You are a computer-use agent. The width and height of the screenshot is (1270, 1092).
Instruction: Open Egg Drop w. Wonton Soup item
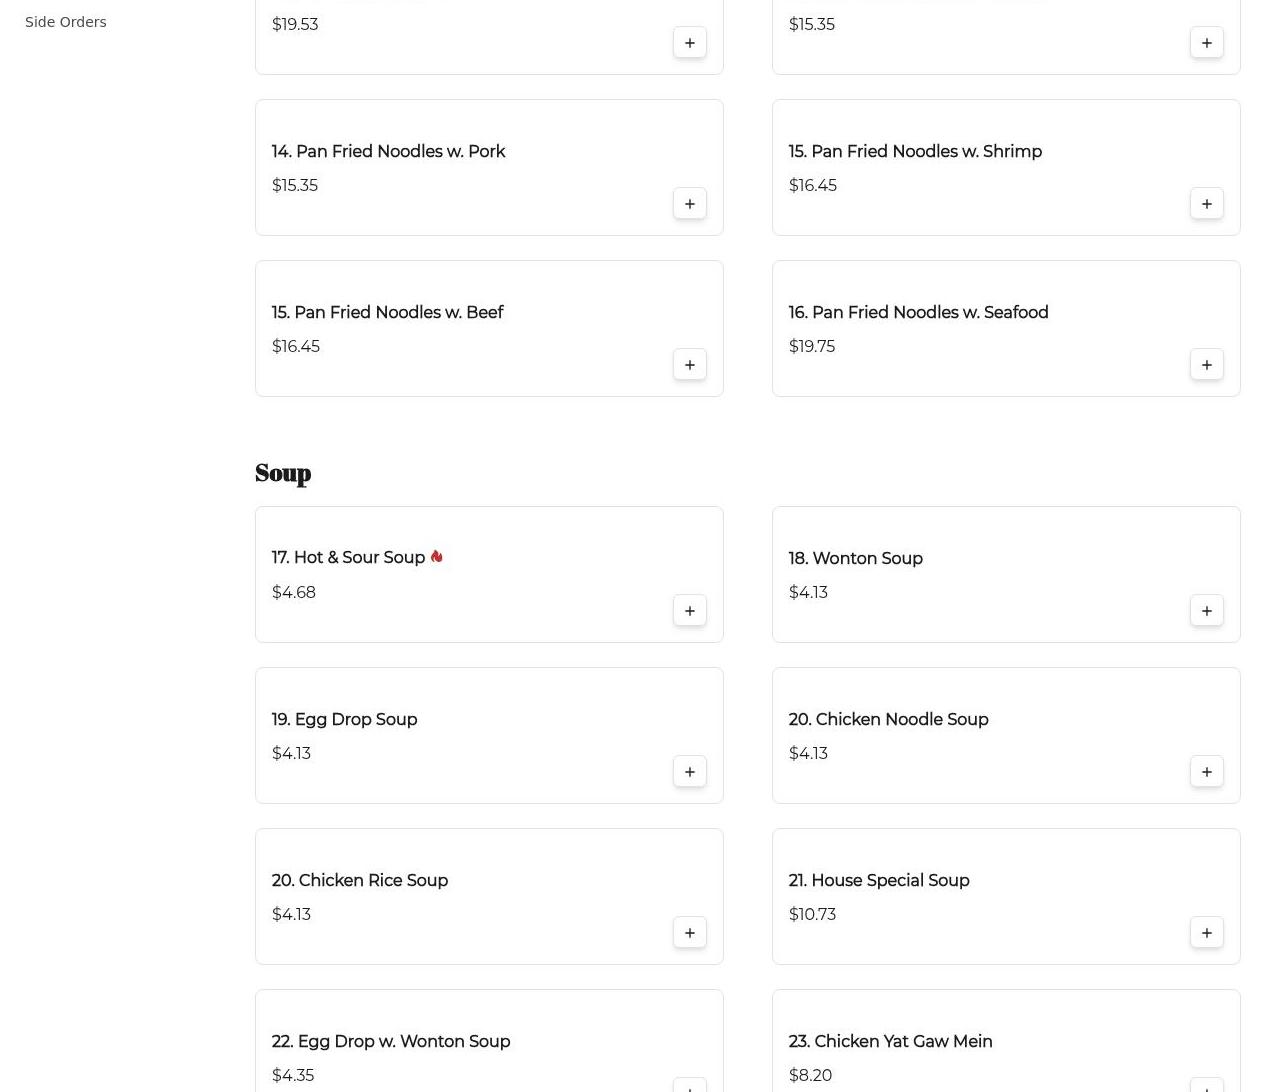tap(390, 1041)
